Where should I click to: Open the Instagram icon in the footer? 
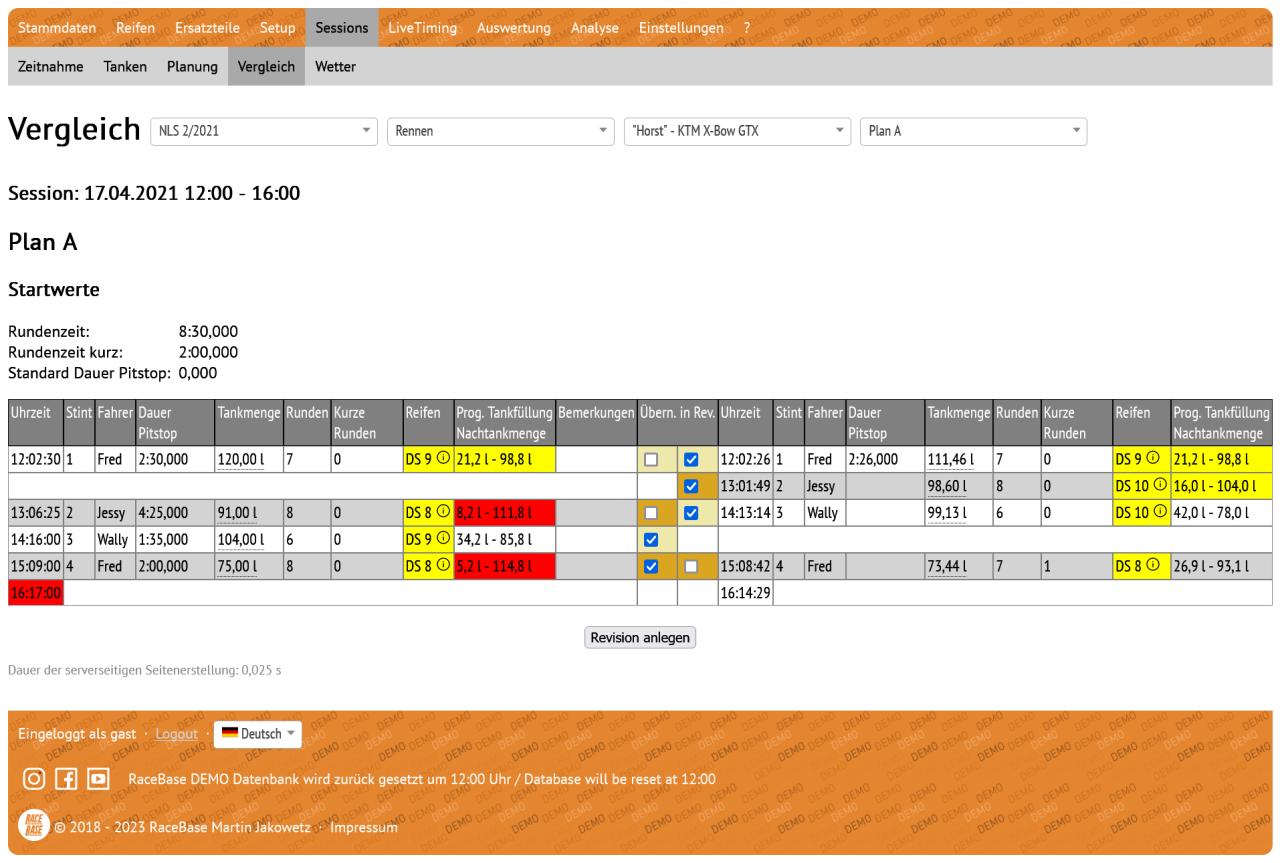click(34, 779)
